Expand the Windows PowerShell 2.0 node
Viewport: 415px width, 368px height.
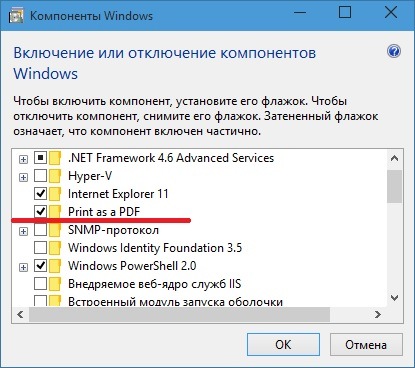click(x=23, y=267)
